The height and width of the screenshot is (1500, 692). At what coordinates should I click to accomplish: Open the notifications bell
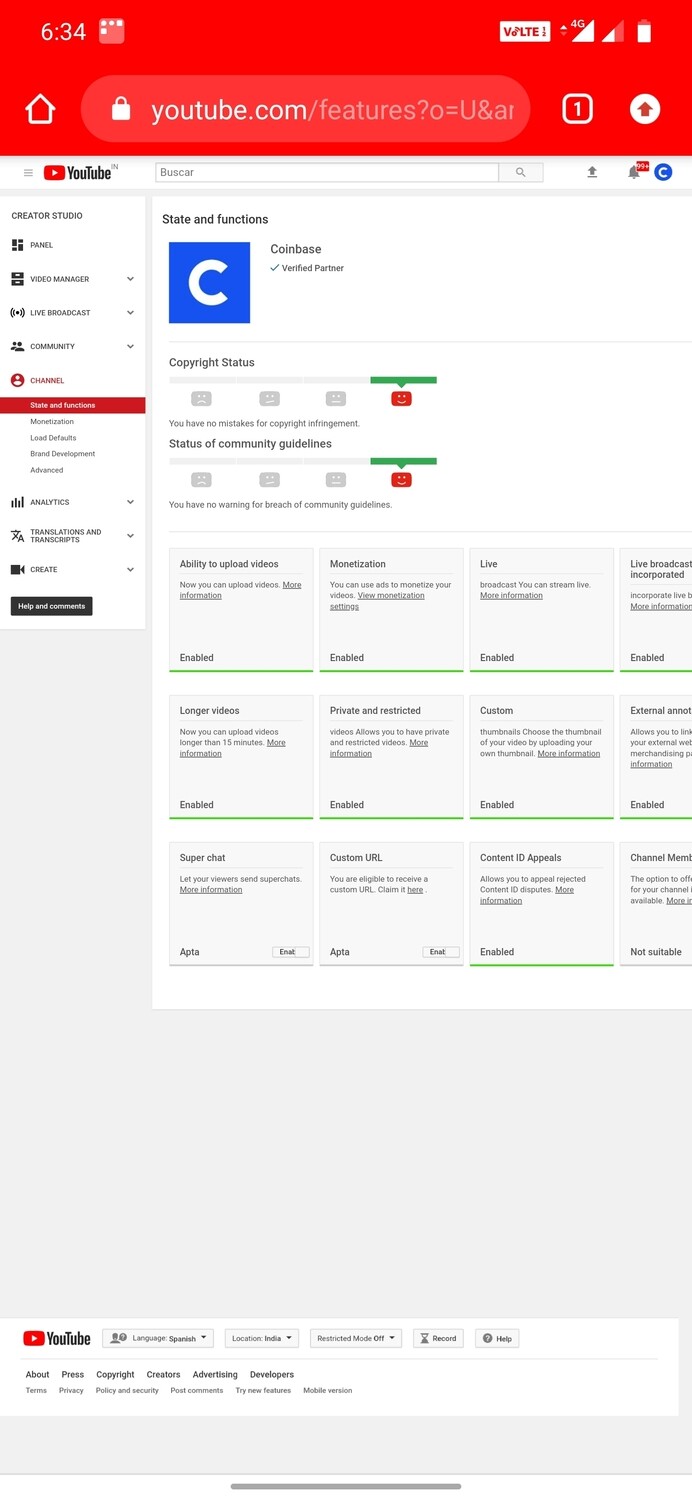634,172
